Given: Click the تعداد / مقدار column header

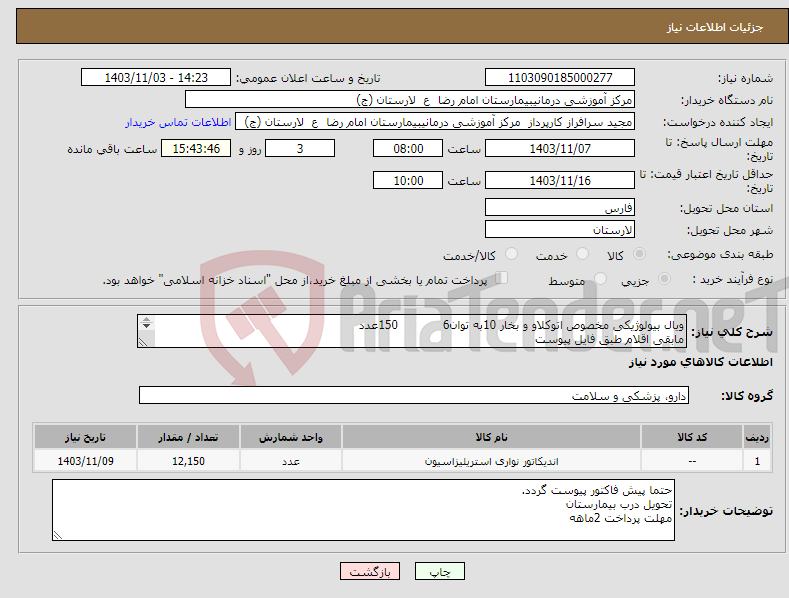Looking at the screenshot, I should [x=188, y=437].
